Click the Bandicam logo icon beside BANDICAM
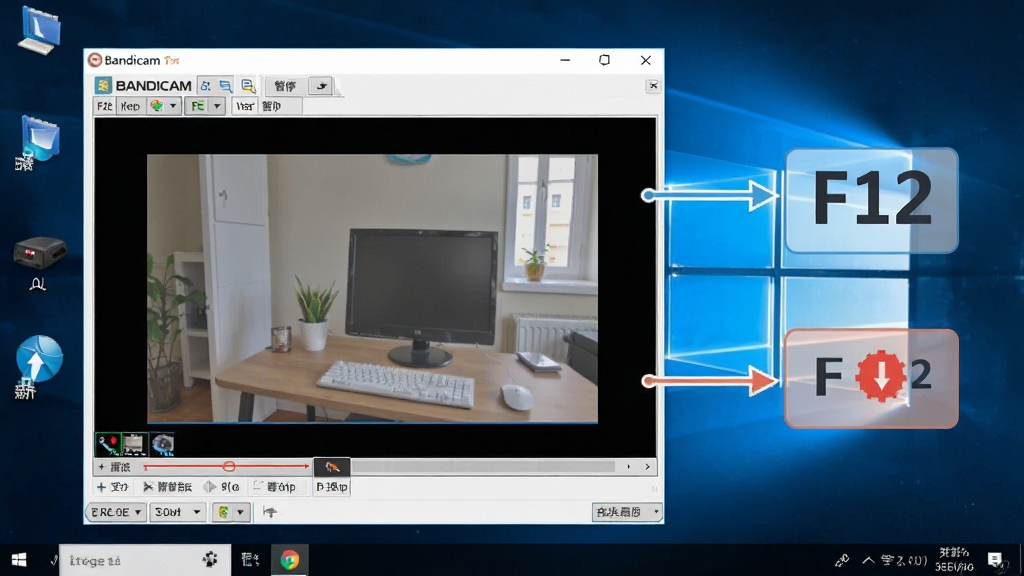 pyautogui.click(x=103, y=86)
